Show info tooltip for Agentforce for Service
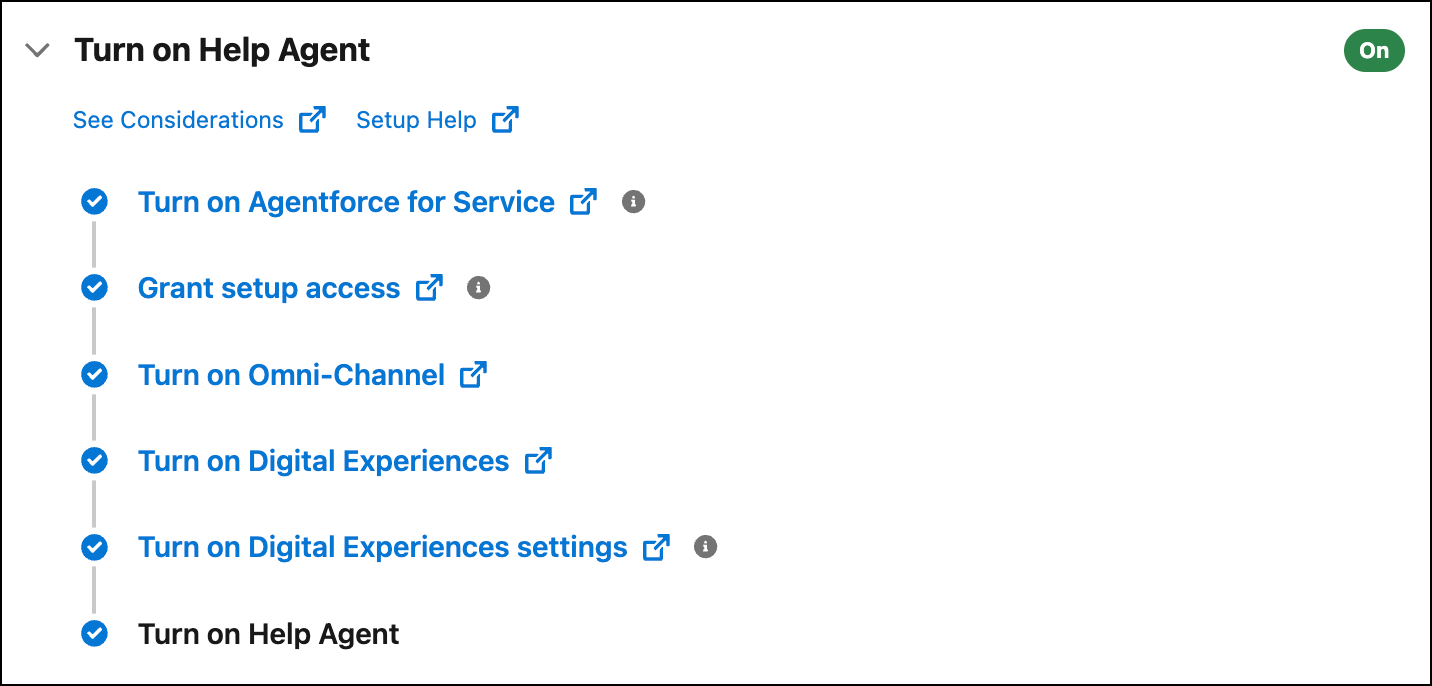Viewport: 1432px width, 686px height. (x=633, y=202)
